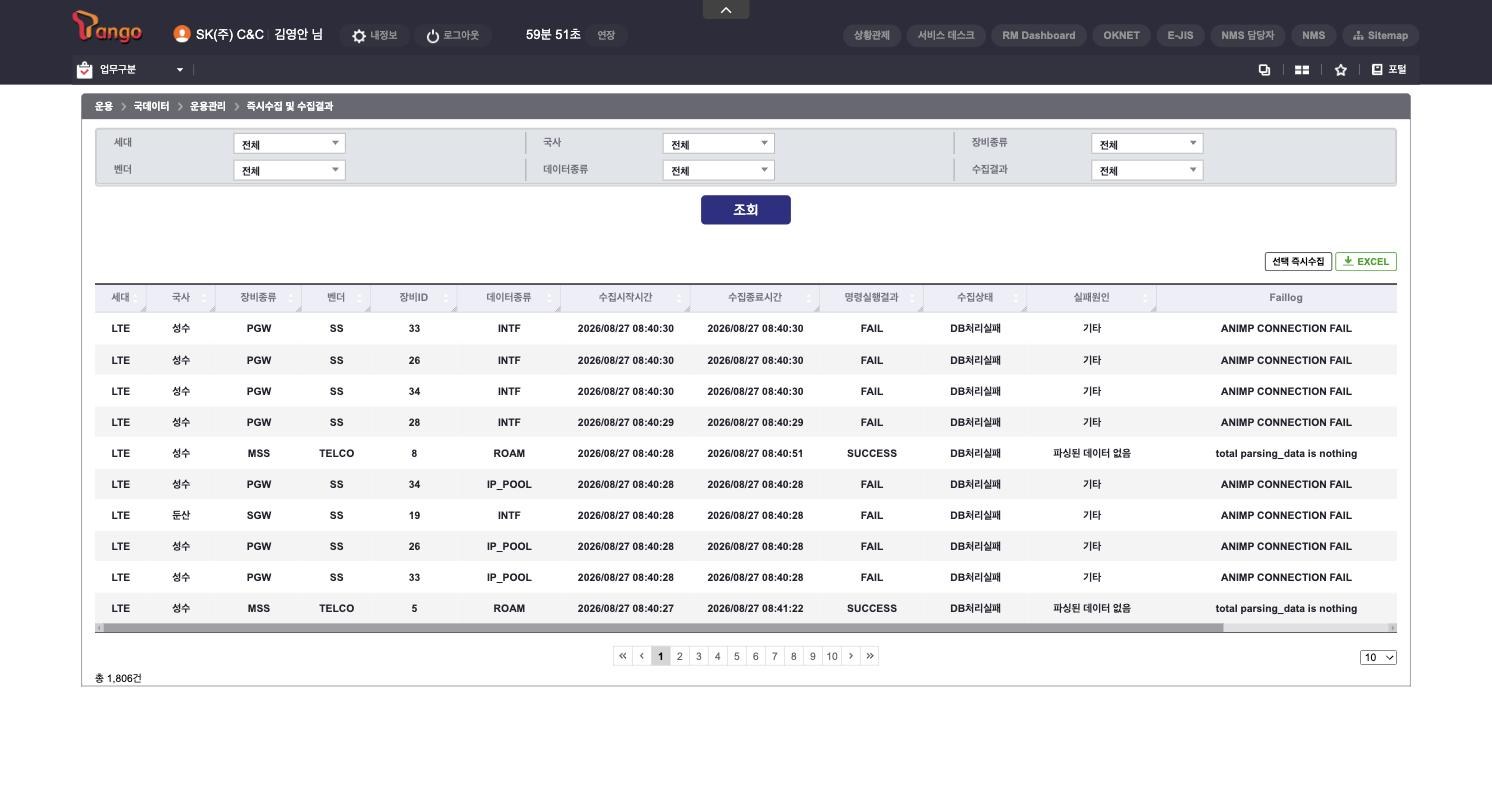Open the 상황관제 menu
This screenshot has width=1492, height=812.
click(x=872, y=36)
